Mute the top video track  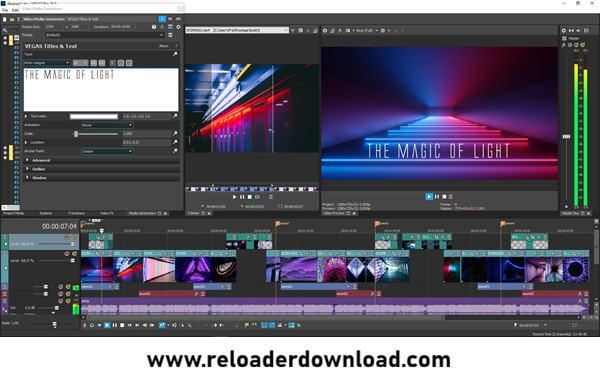pos(67,237)
